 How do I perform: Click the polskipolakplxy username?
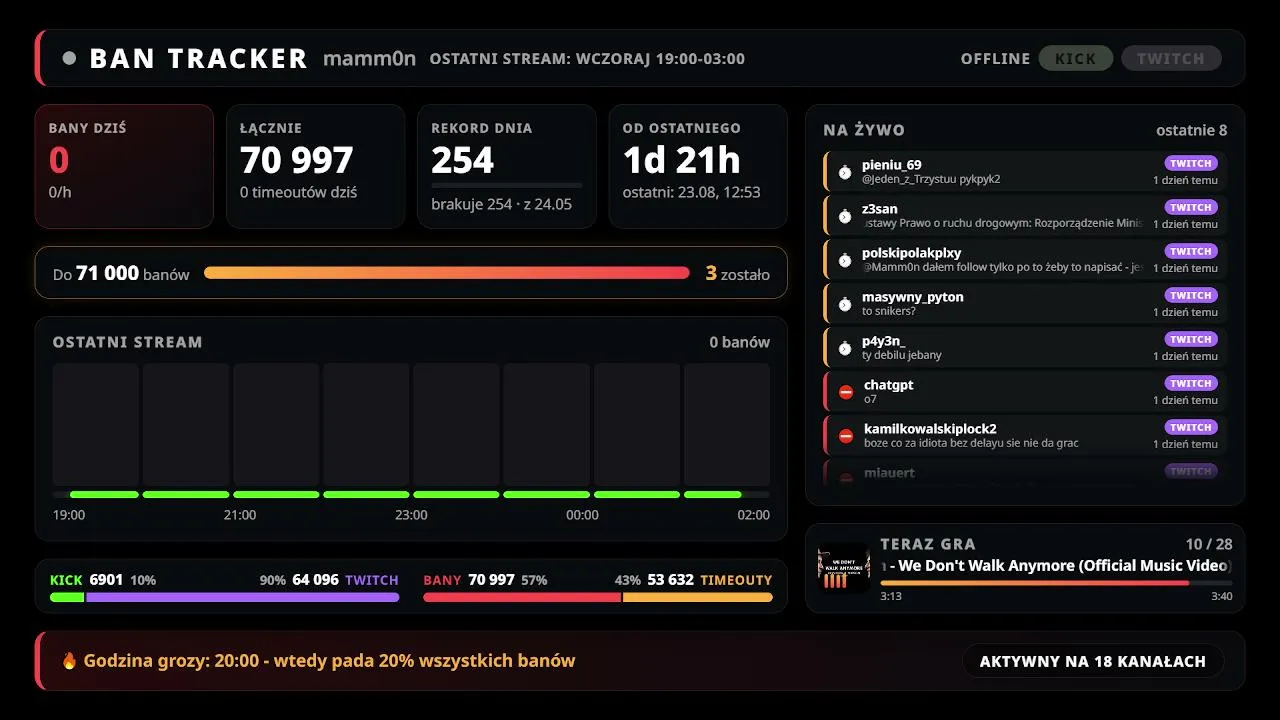pyautogui.click(x=912, y=253)
